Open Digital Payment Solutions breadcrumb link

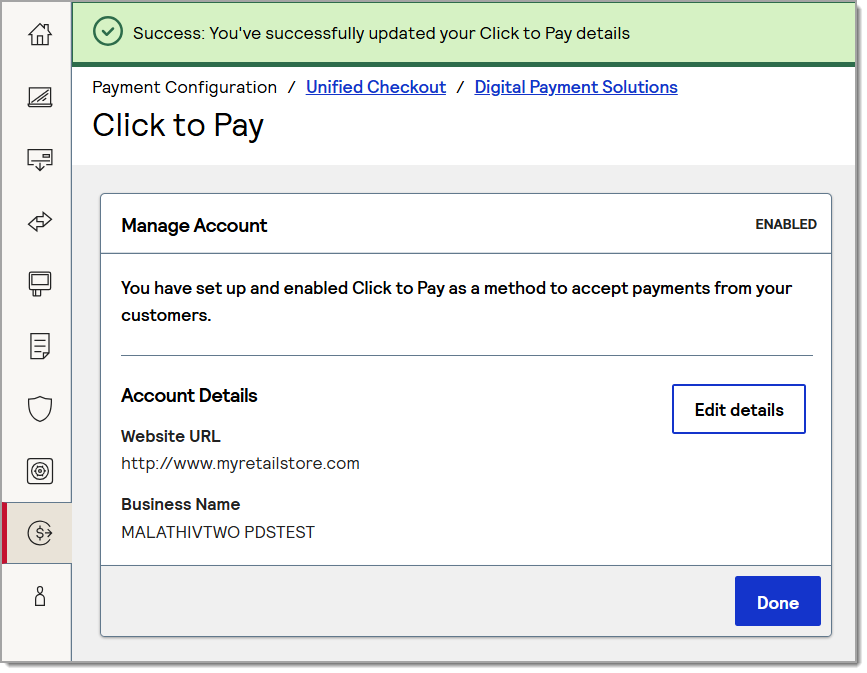click(576, 87)
